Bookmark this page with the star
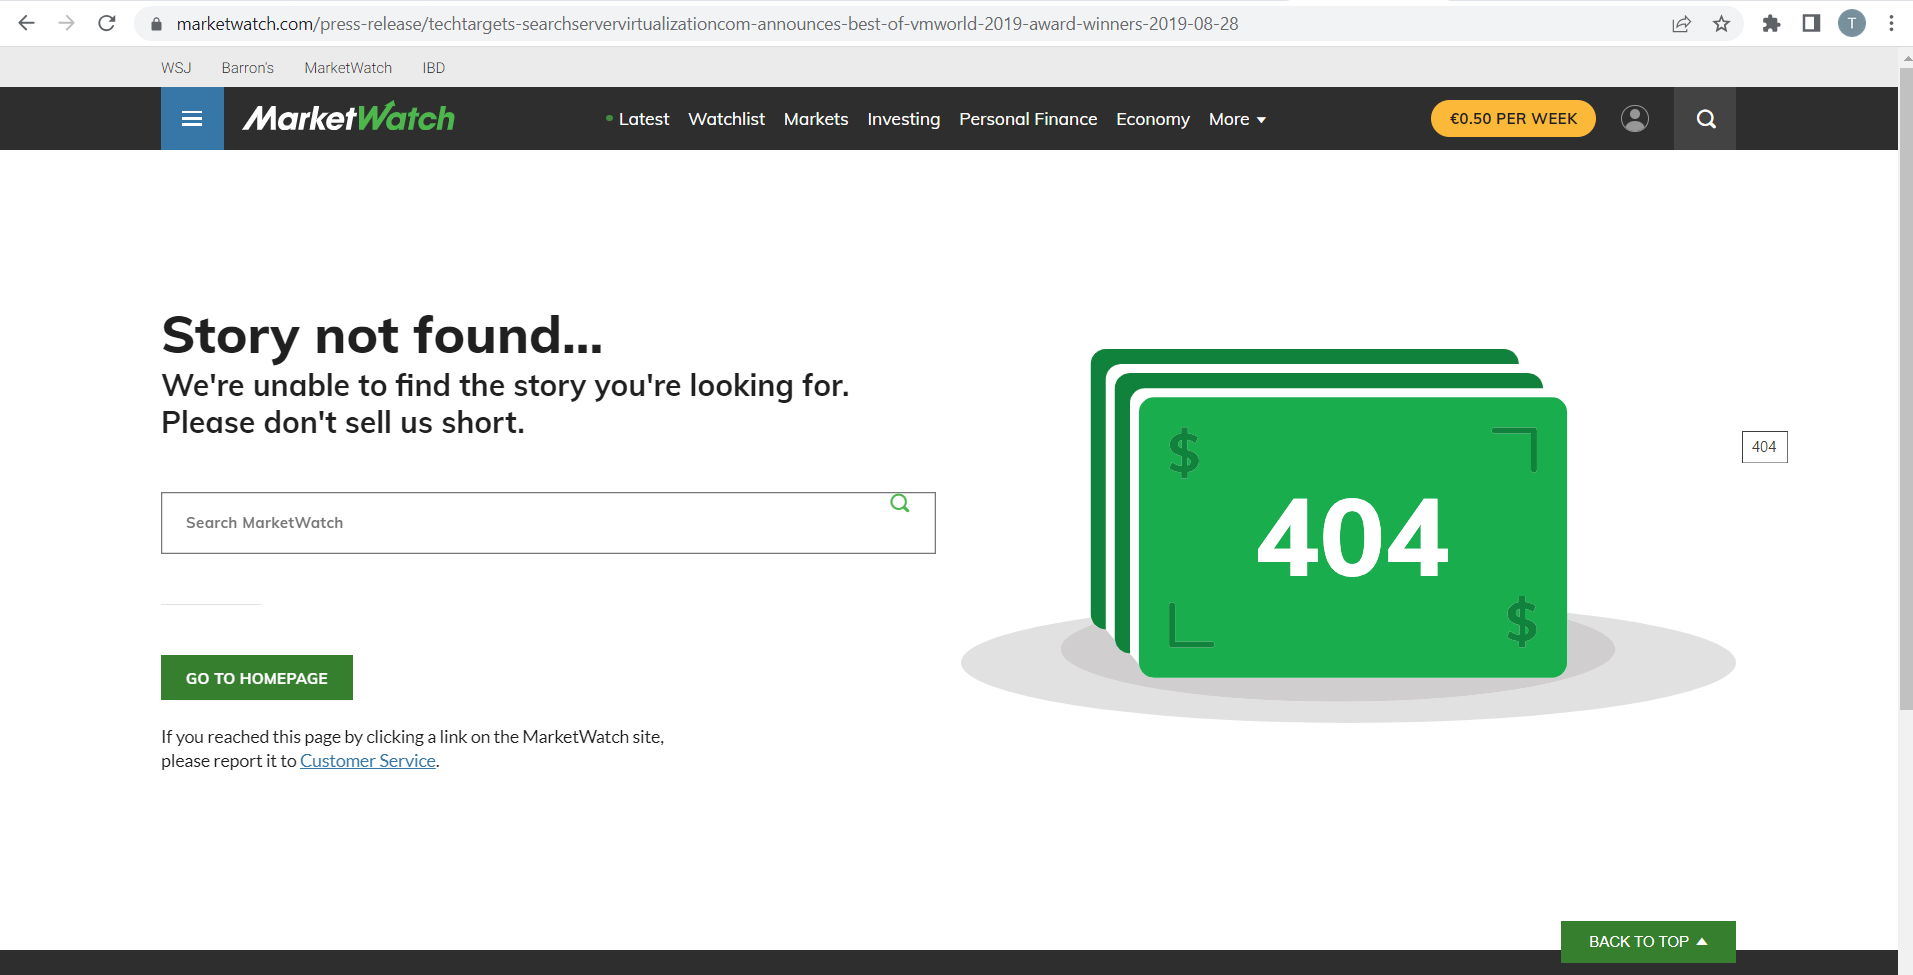This screenshot has height=975, width=1913. (1721, 23)
